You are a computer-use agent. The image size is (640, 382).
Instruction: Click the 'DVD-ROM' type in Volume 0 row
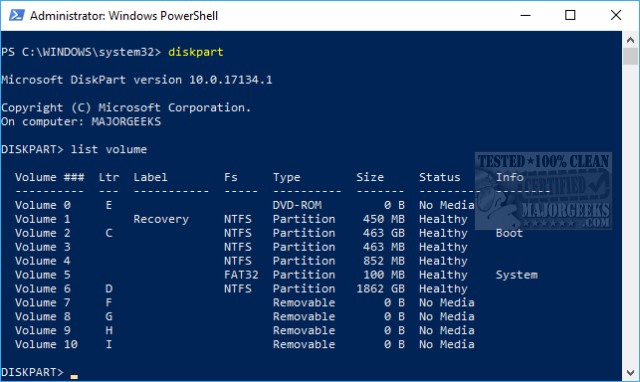coord(297,205)
